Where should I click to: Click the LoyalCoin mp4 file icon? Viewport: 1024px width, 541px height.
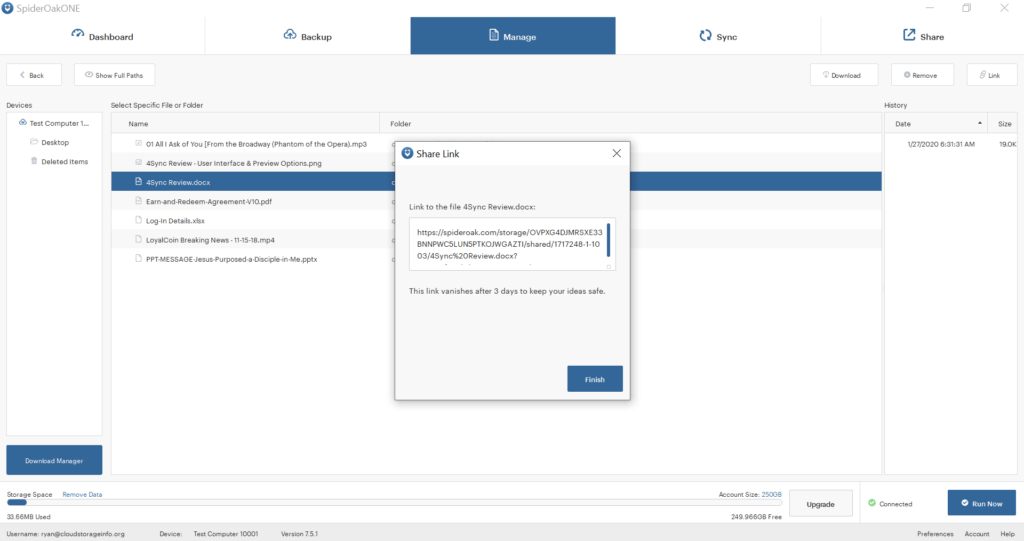pyautogui.click(x=138, y=239)
